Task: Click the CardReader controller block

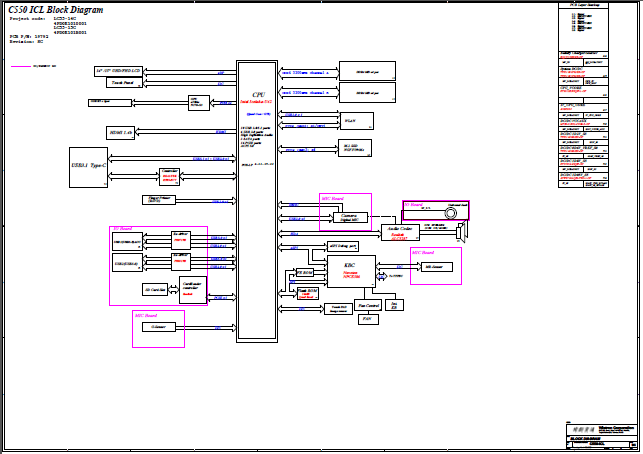Action: click(x=193, y=289)
